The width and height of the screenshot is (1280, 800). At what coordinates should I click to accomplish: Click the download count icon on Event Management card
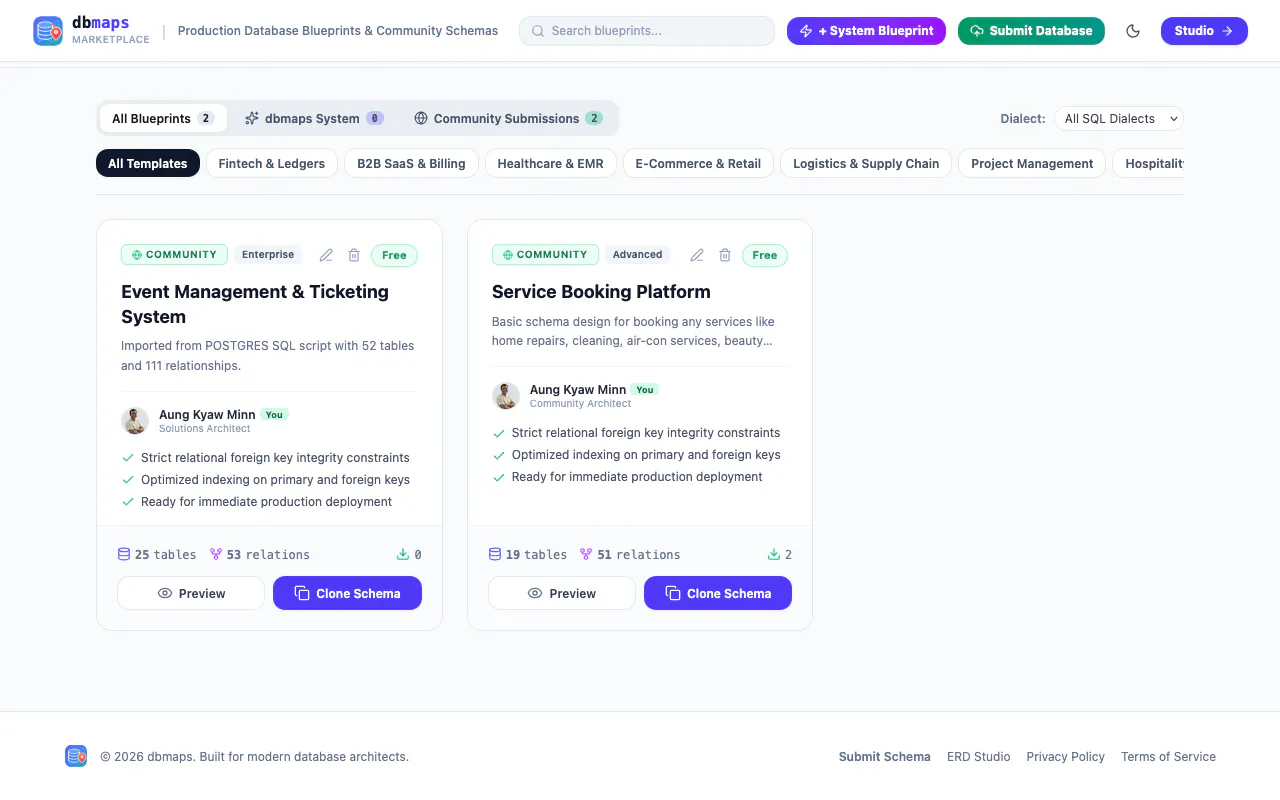[403, 554]
